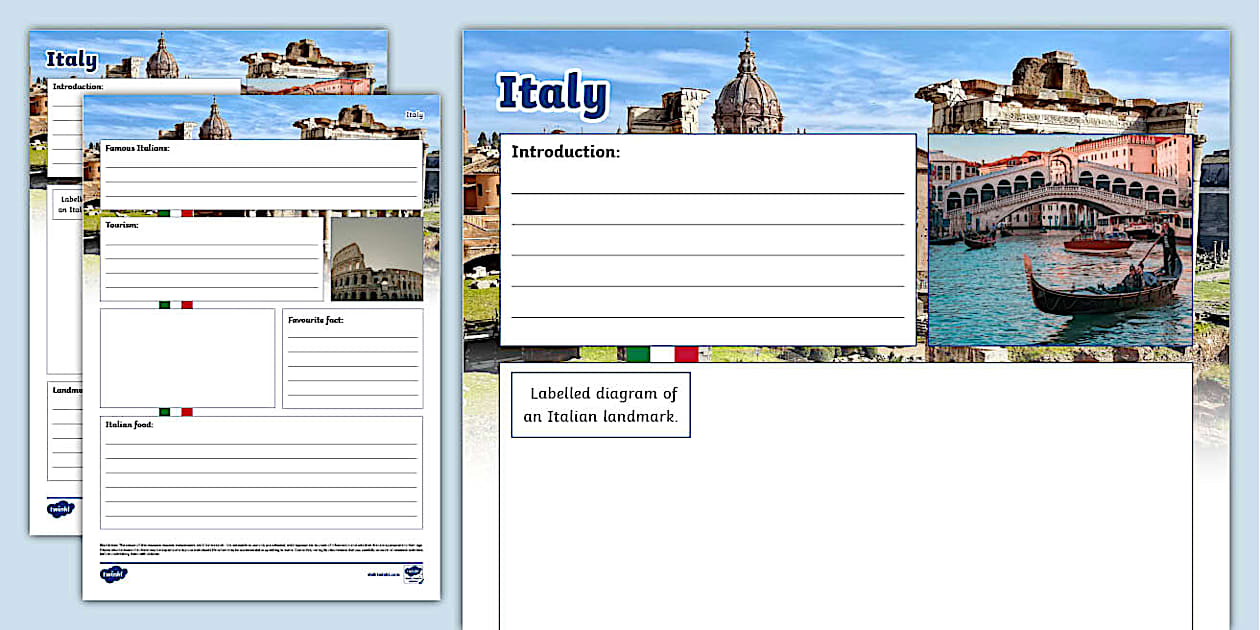Click the Colosseum photo
Image resolution: width=1260 pixels, height=630 pixels.
click(x=377, y=260)
